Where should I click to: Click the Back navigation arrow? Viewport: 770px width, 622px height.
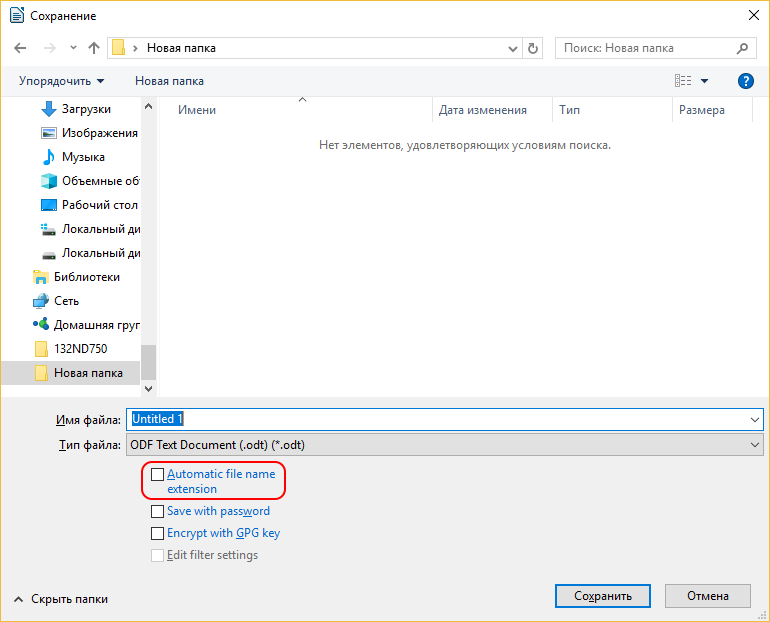pos(20,48)
